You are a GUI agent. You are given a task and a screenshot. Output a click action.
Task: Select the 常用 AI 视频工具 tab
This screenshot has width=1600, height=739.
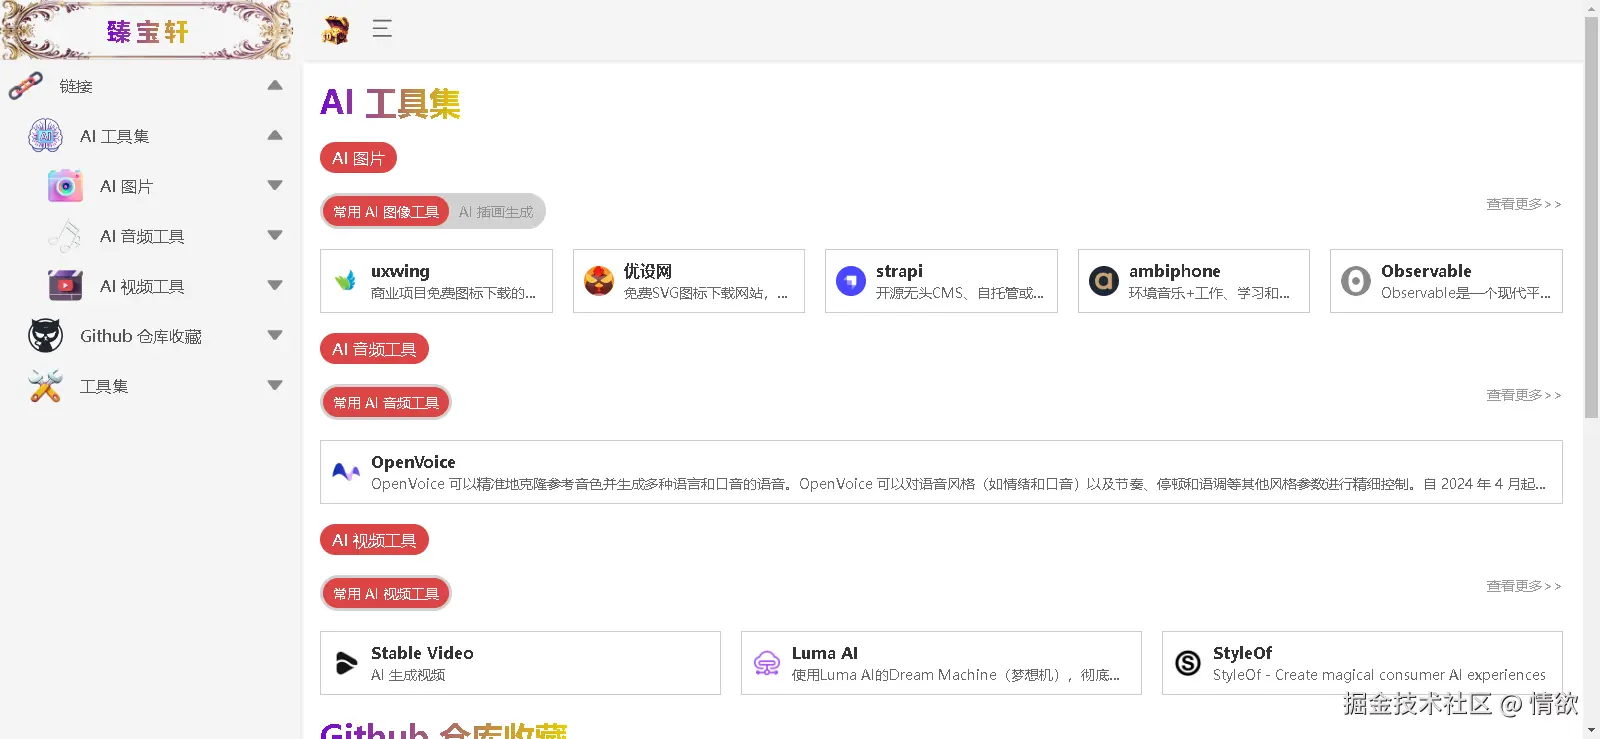pos(386,594)
